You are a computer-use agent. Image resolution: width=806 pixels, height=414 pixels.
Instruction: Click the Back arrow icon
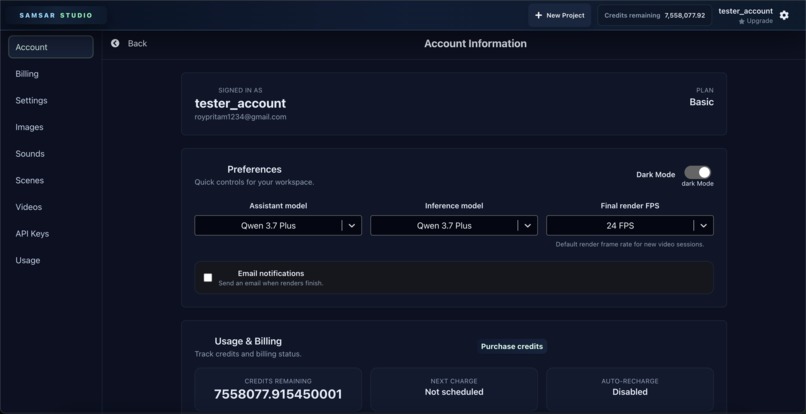[x=115, y=43]
